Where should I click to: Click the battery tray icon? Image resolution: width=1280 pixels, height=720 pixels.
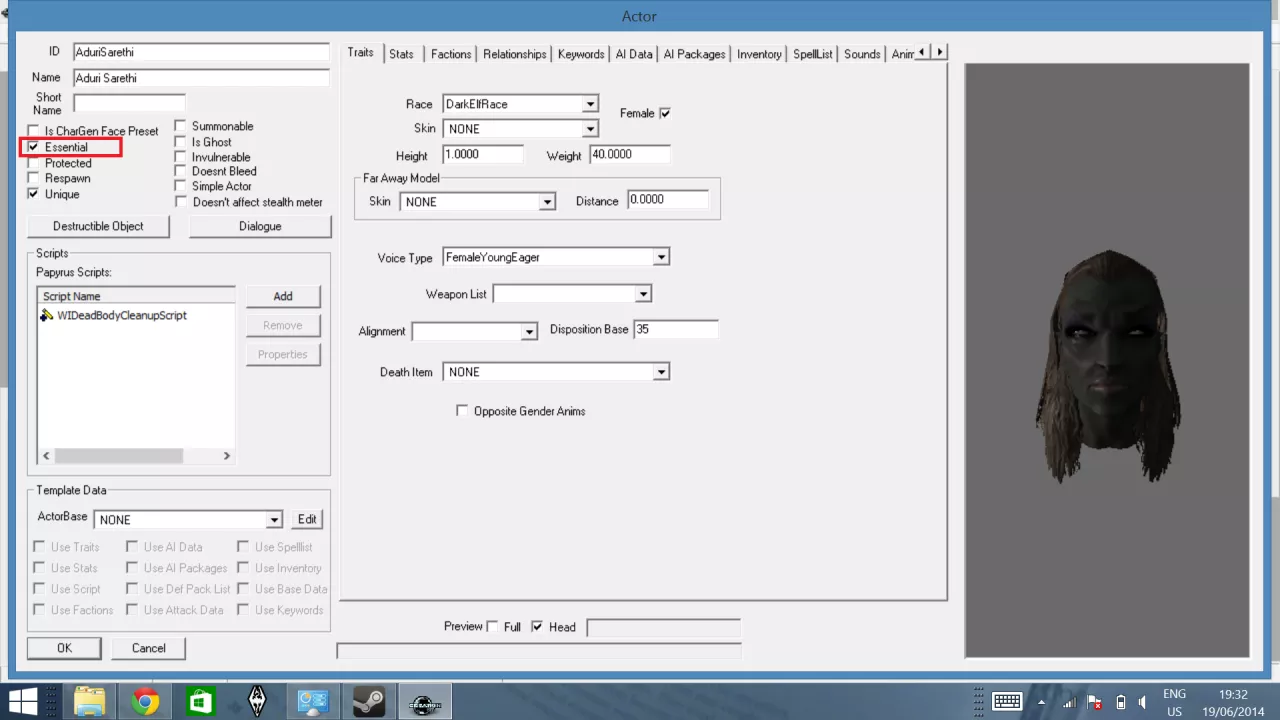click(x=1121, y=702)
